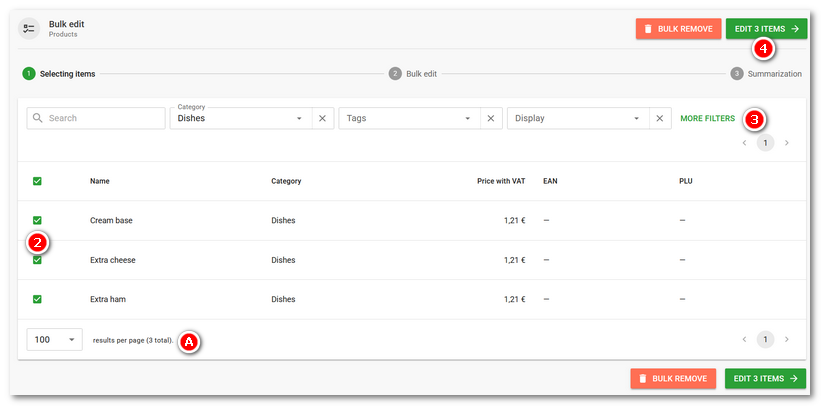Go to next page using bottom chevron

pyautogui.click(x=787, y=339)
